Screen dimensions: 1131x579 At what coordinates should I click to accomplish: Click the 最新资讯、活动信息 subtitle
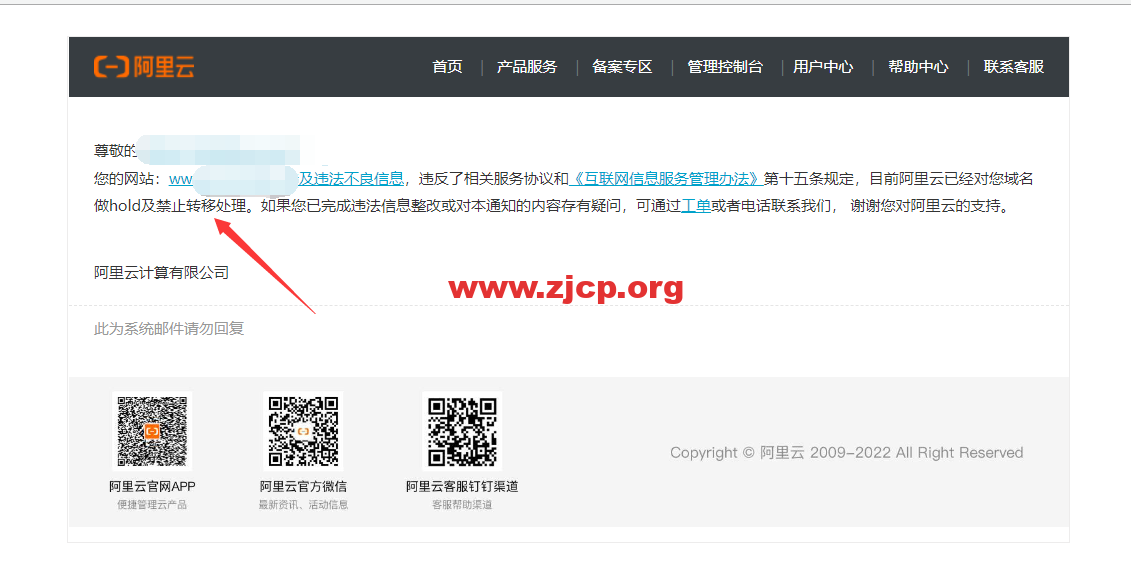pos(303,505)
